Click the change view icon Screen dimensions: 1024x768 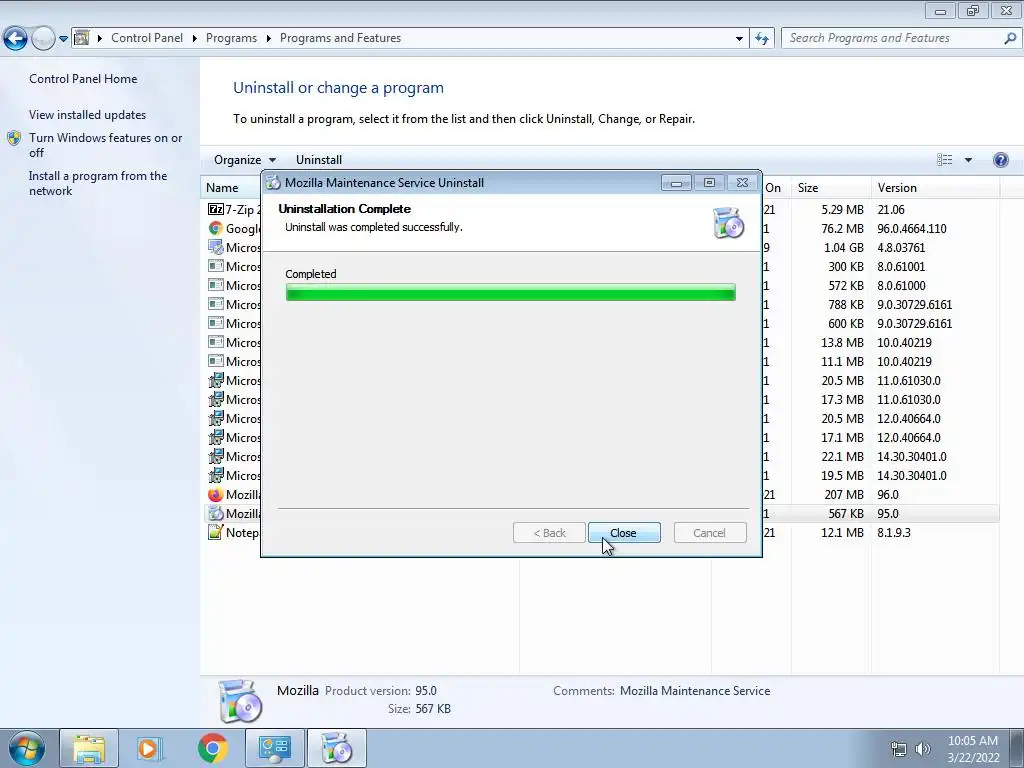tap(944, 160)
